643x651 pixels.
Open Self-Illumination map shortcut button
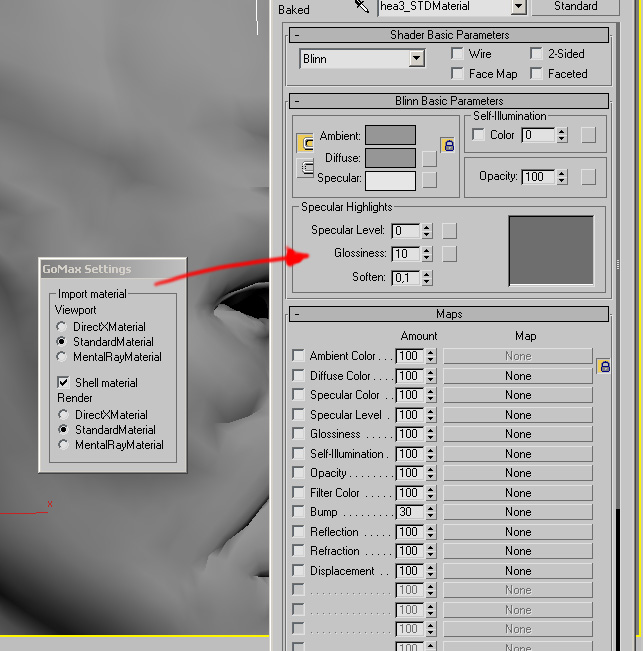pyautogui.click(x=588, y=135)
